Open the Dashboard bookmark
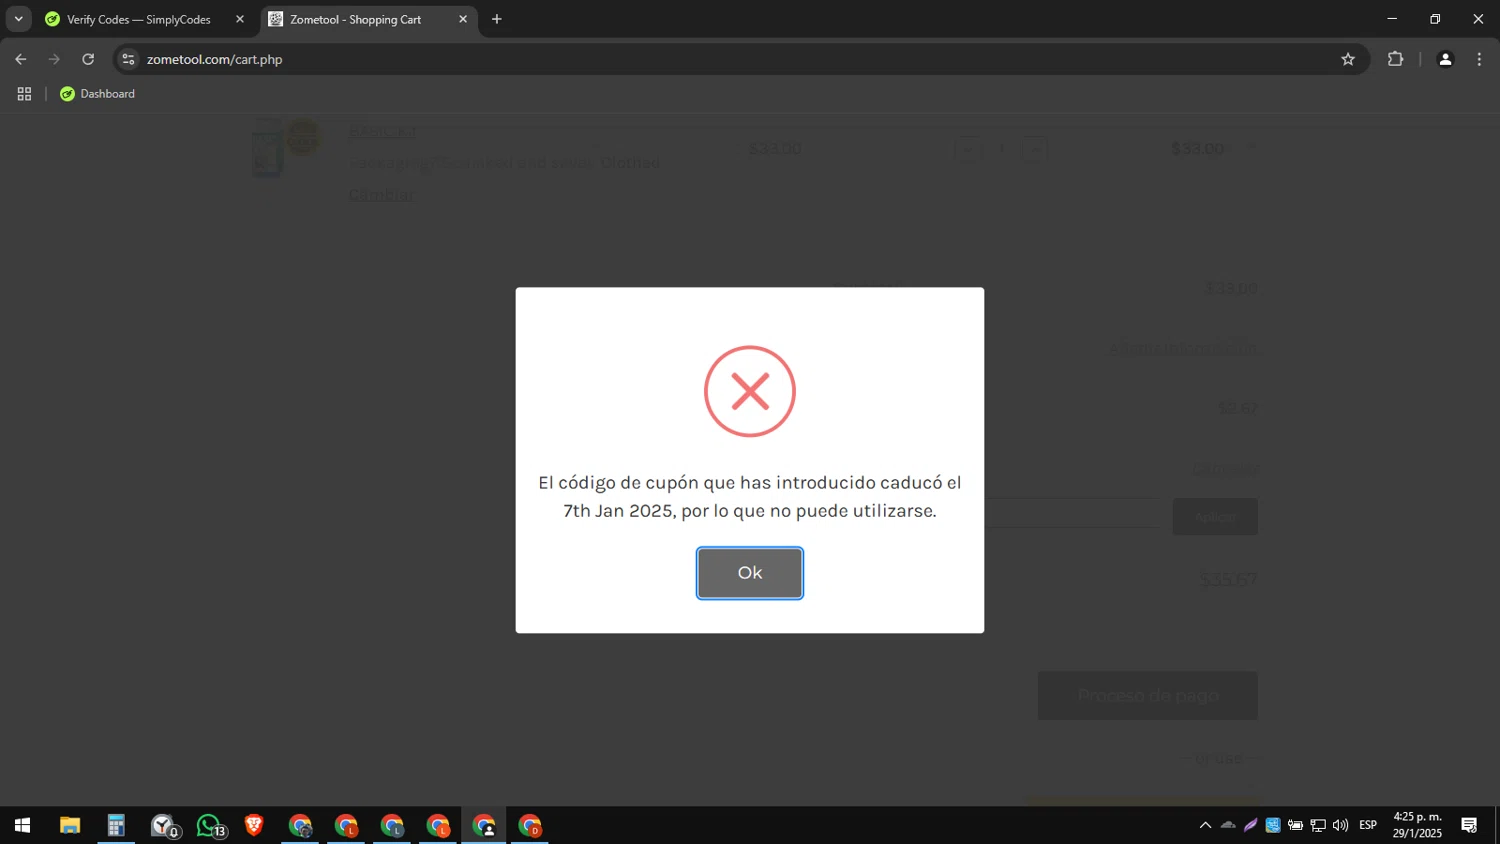 pos(97,94)
